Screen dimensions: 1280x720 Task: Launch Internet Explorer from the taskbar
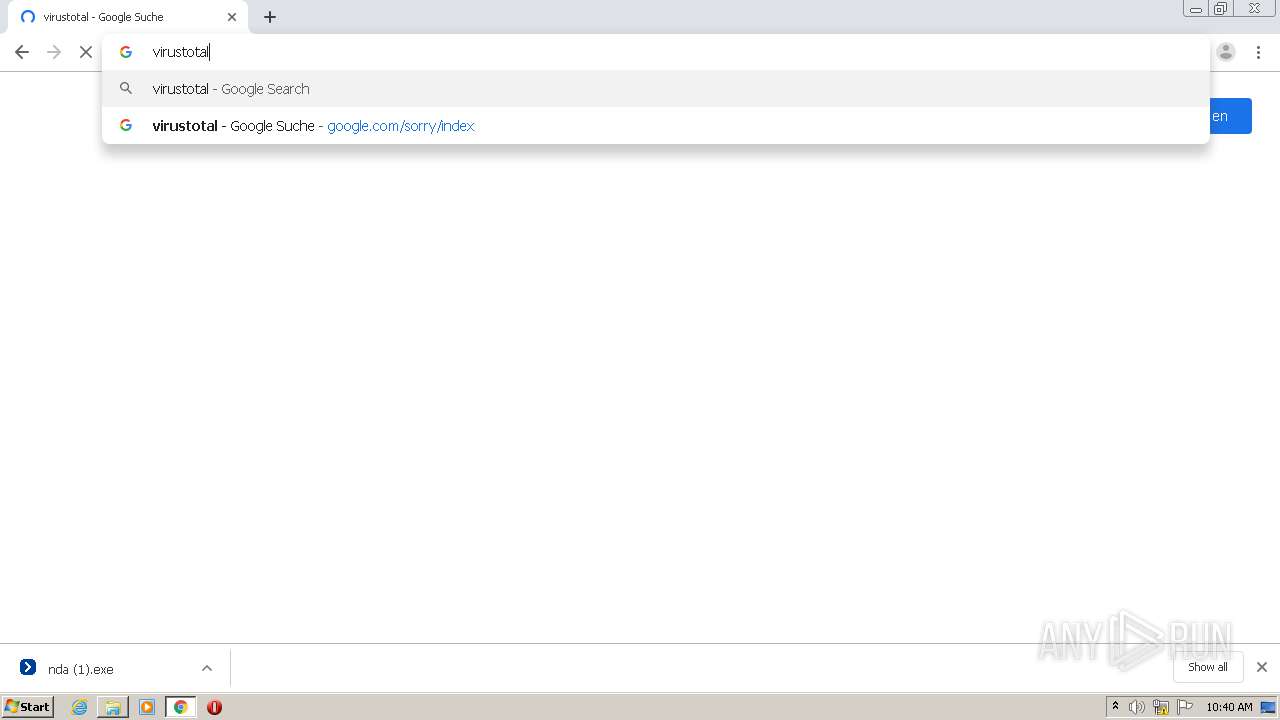[80, 707]
